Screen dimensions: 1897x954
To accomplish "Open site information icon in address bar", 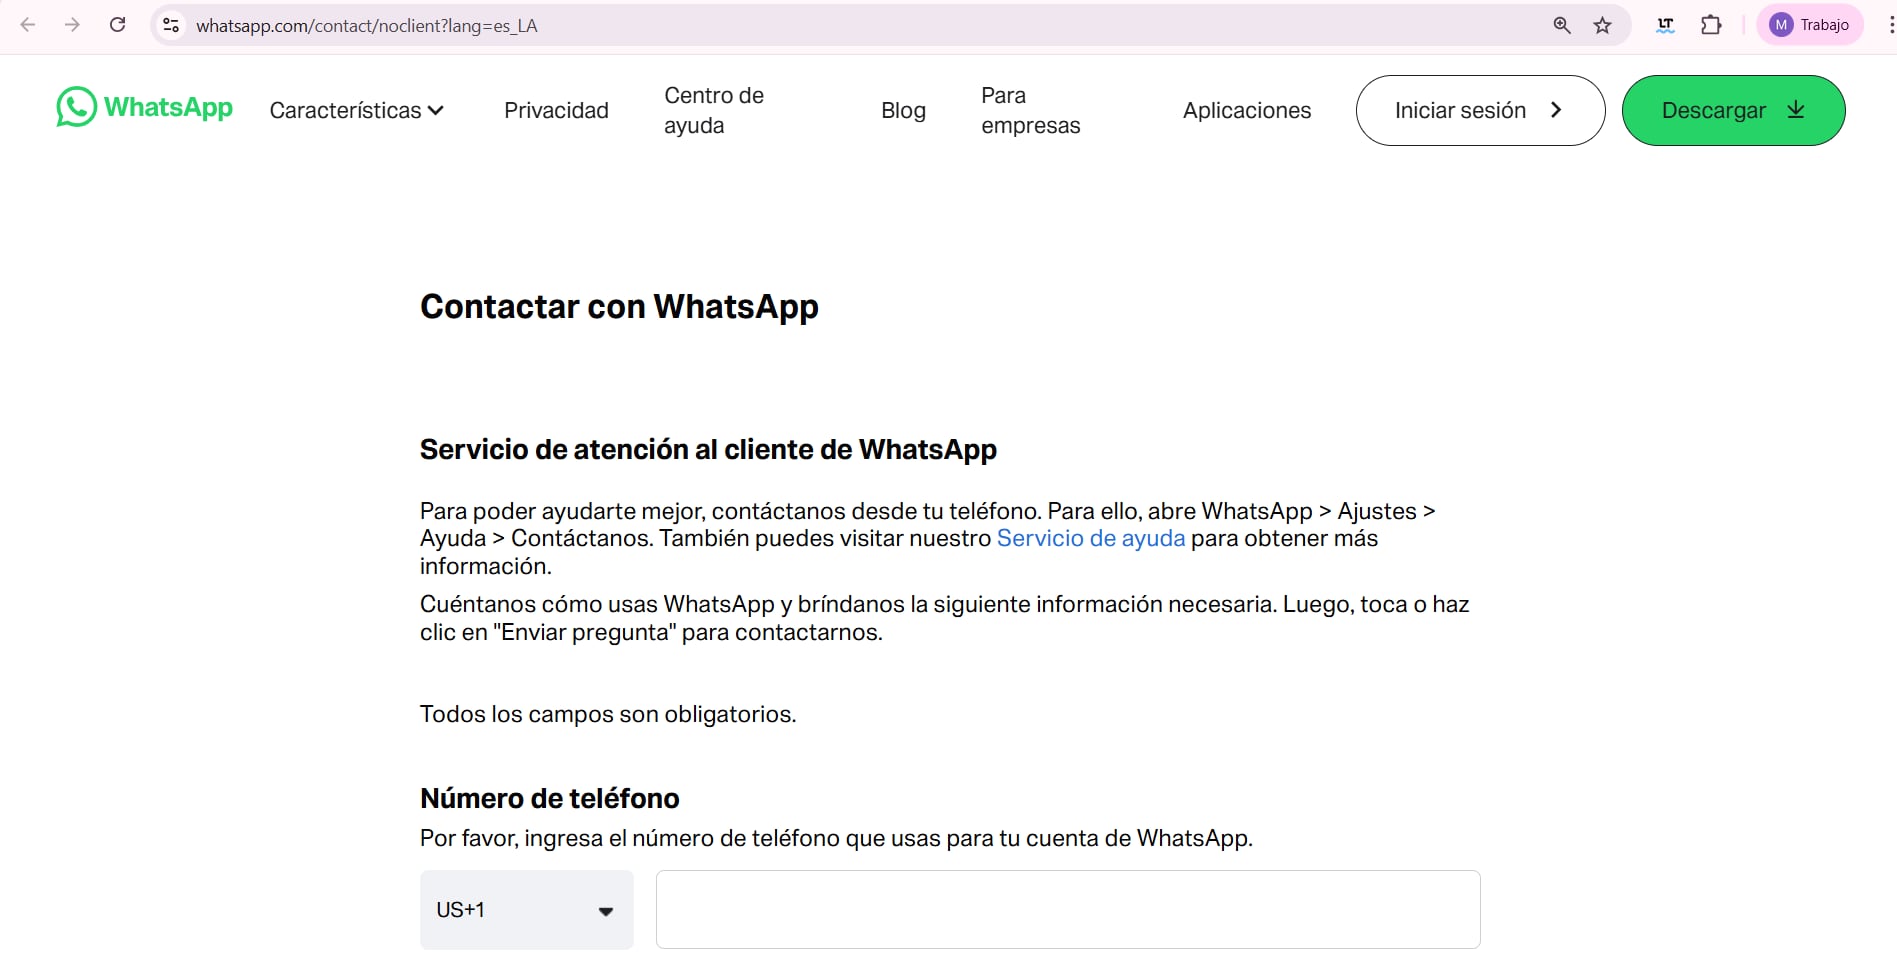I will click(171, 25).
